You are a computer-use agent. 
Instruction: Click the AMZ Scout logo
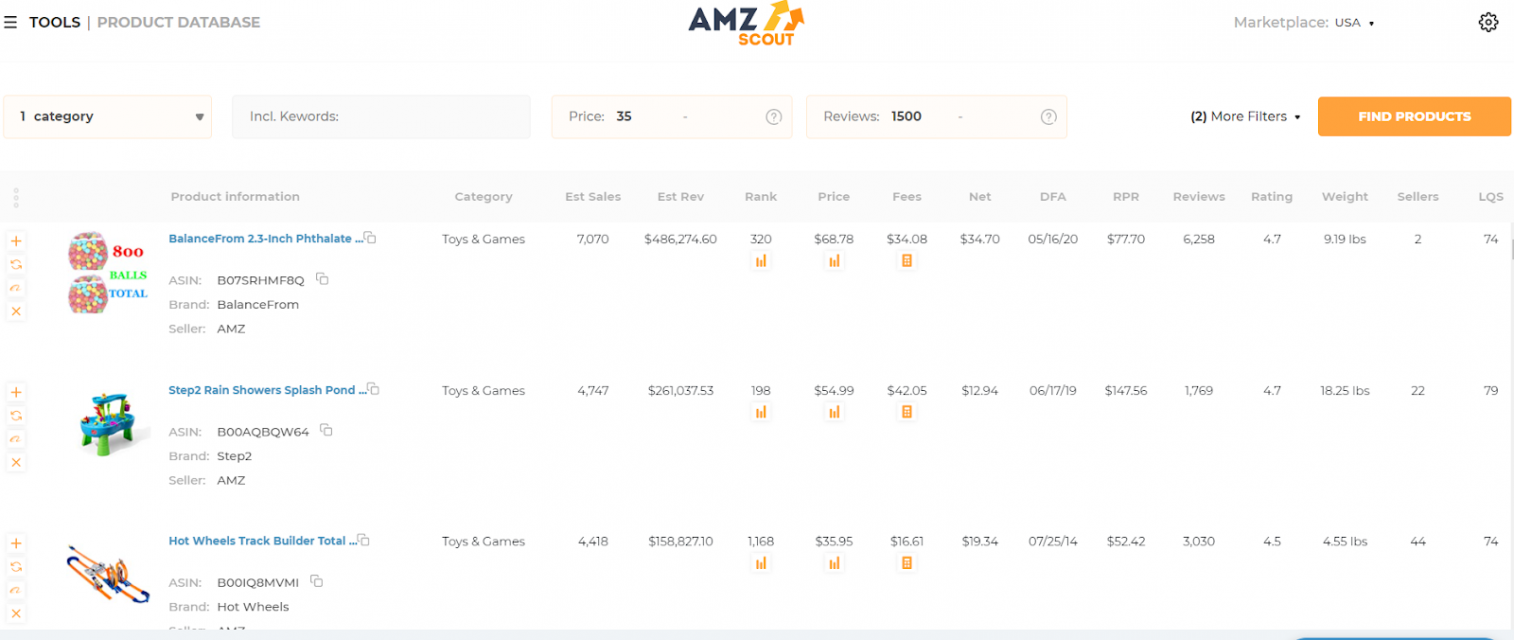pyautogui.click(x=747, y=24)
